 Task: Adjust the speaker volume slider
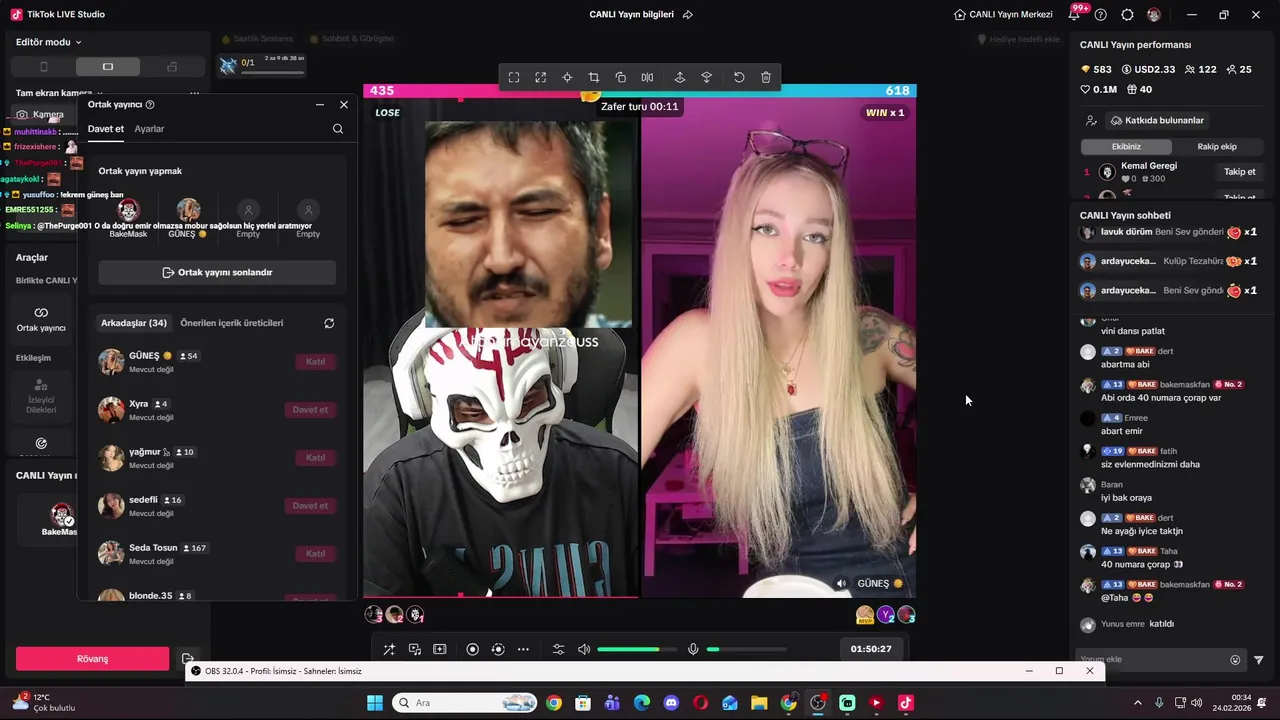(638, 649)
